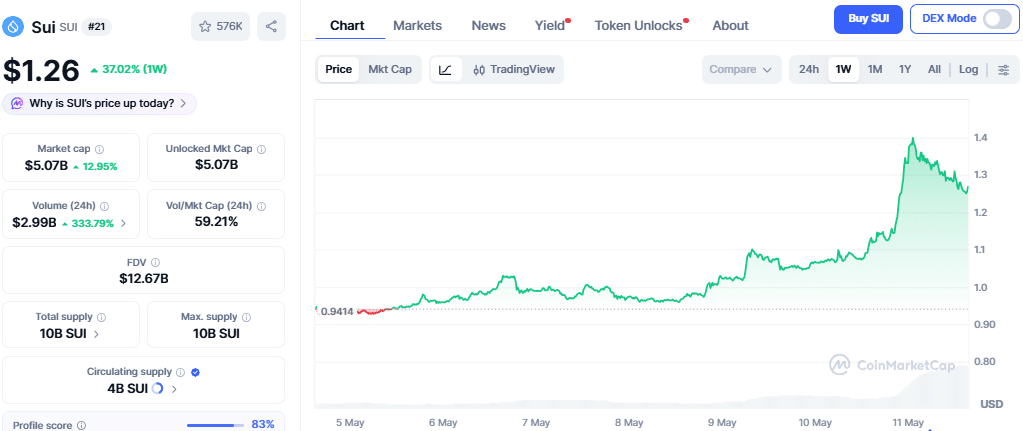Click the AI icon in price-up question
Viewport: 1023px width, 431px height.
pyautogui.click(x=18, y=103)
